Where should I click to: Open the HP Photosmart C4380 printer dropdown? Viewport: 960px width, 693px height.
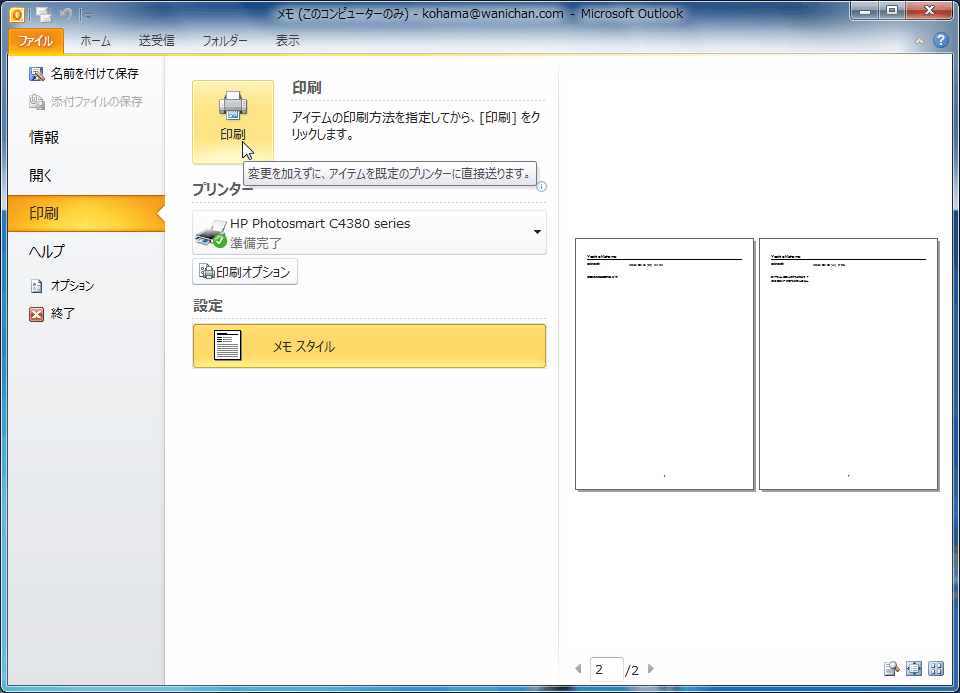click(x=369, y=233)
